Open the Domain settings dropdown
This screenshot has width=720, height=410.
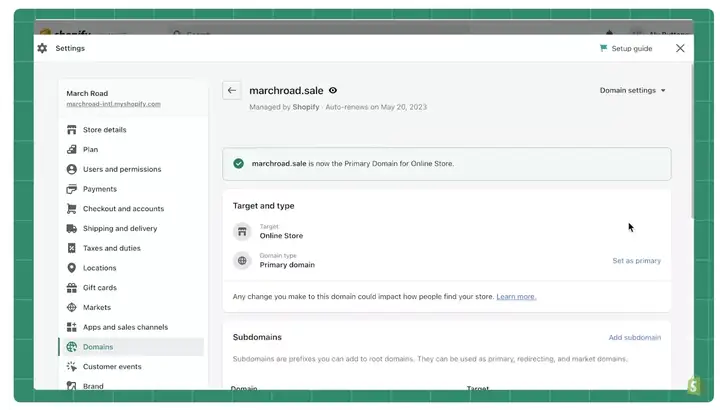pos(632,90)
